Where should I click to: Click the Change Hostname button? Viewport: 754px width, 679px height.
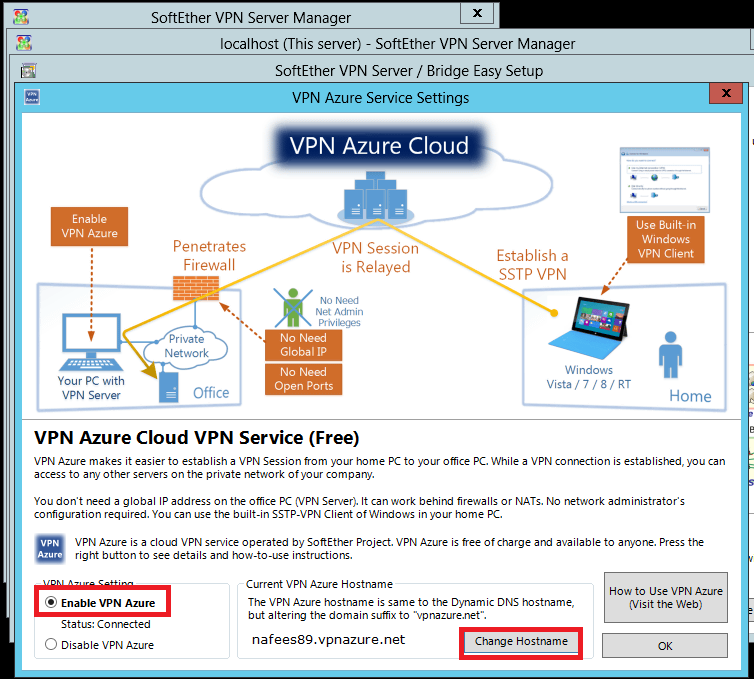pos(521,641)
